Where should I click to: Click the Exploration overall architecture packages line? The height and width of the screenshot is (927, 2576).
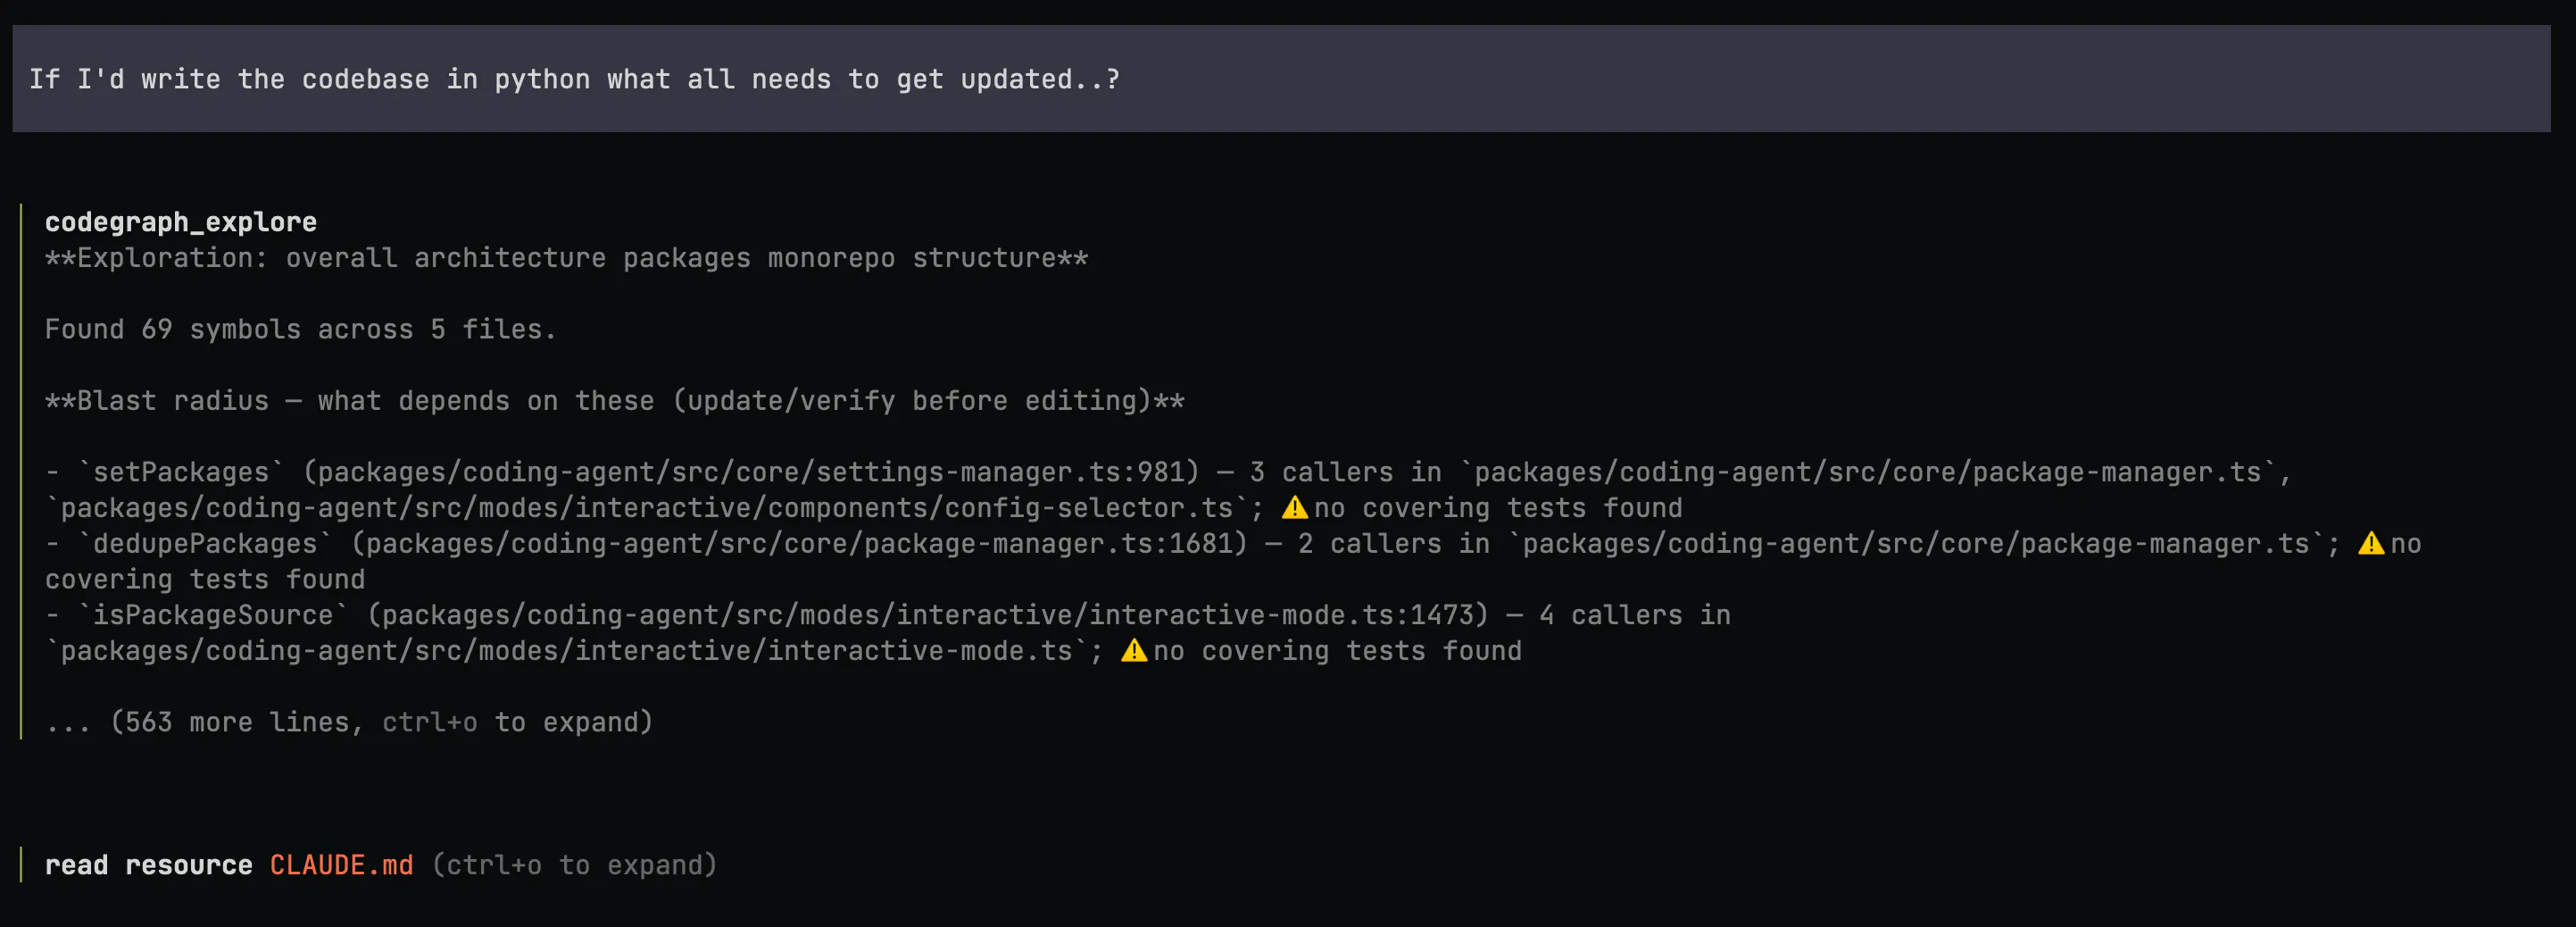click(x=566, y=258)
